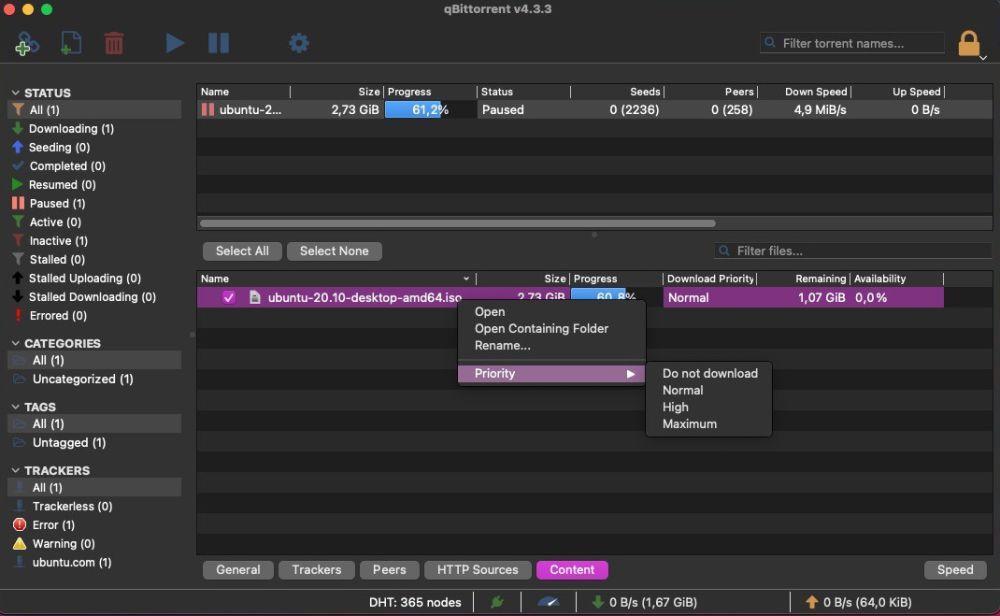Screen dimensions: 1000x616
Task: Choose Open in the context menu
Action: point(490,312)
